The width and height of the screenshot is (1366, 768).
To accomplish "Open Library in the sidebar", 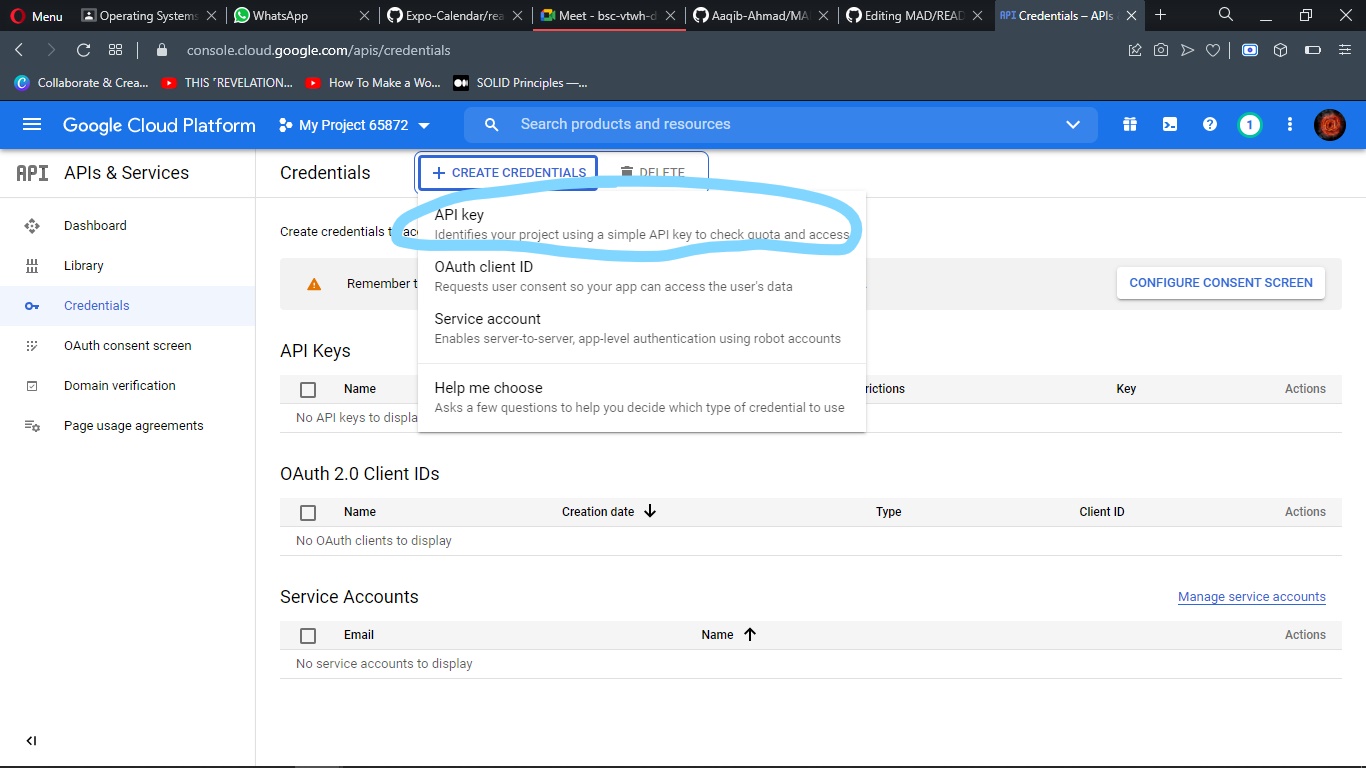I will coord(128,266).
